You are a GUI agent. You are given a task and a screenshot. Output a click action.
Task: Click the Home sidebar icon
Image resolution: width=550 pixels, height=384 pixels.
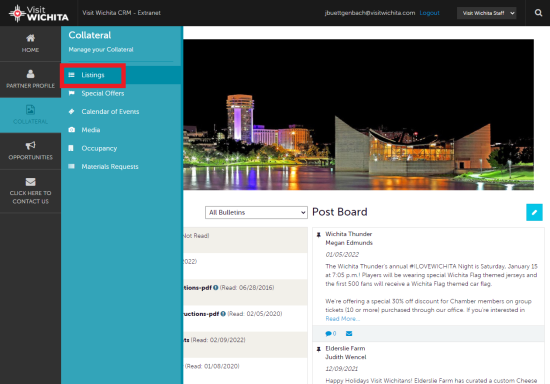point(31,38)
